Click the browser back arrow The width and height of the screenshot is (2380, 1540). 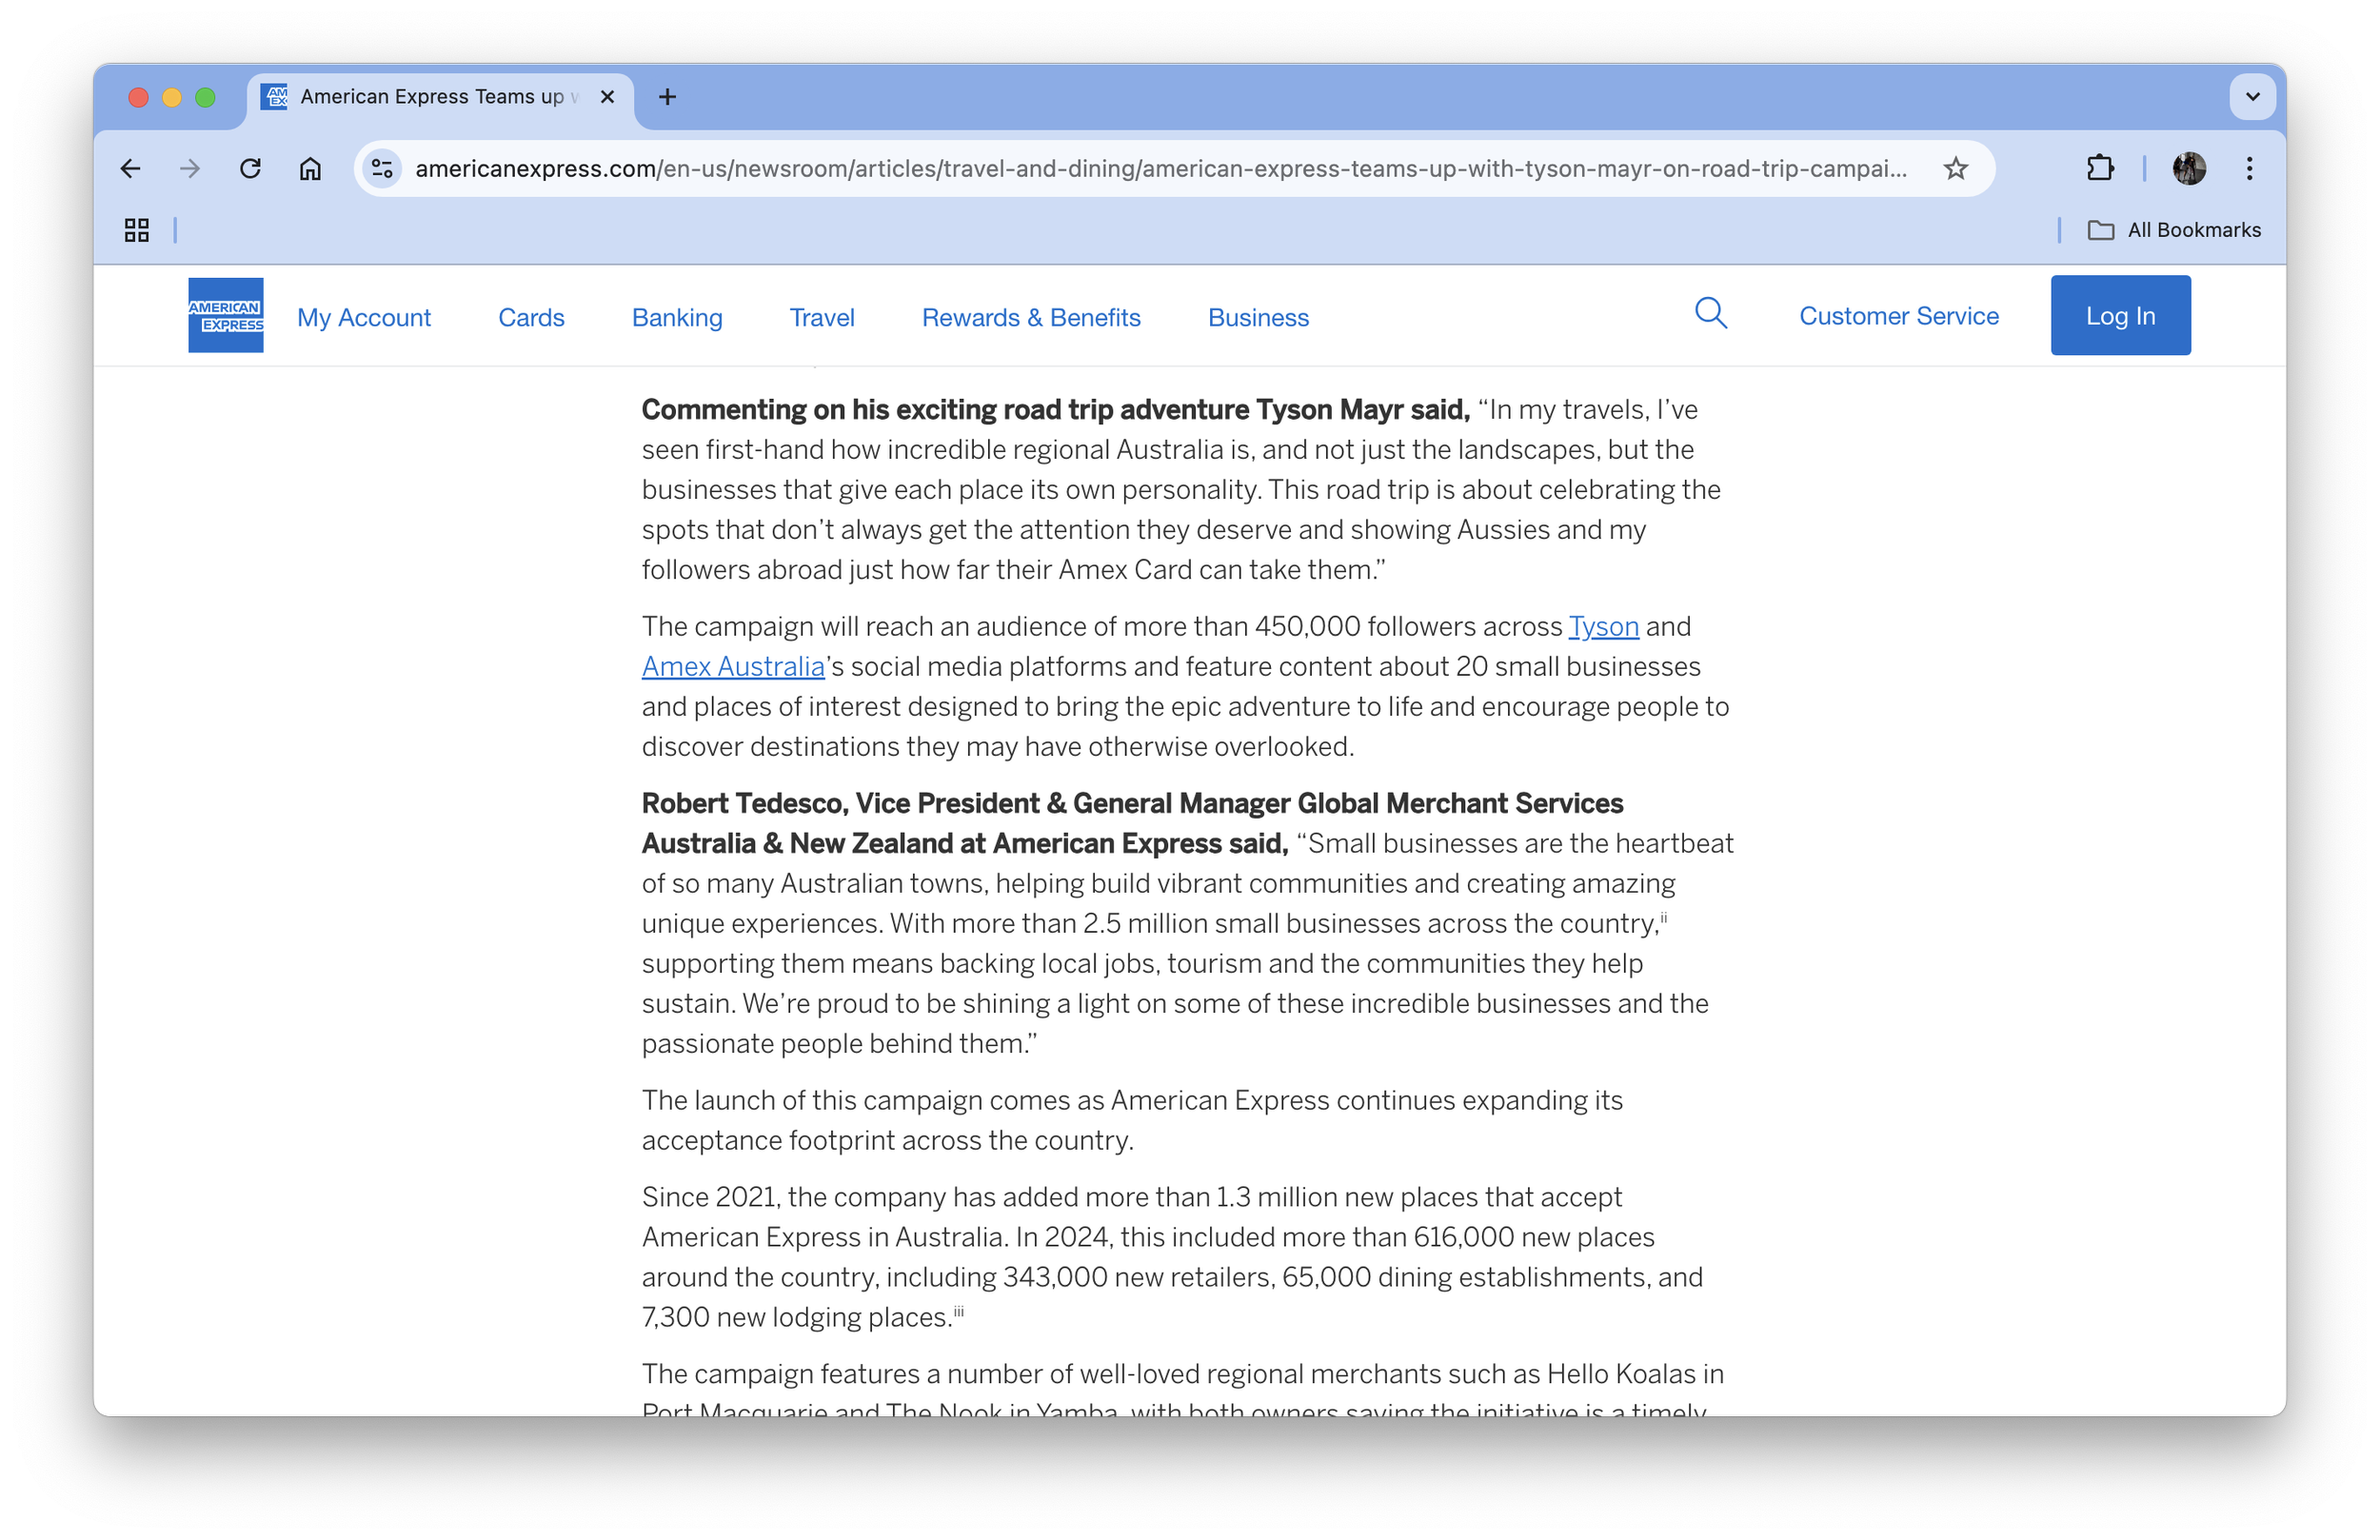[x=130, y=168]
